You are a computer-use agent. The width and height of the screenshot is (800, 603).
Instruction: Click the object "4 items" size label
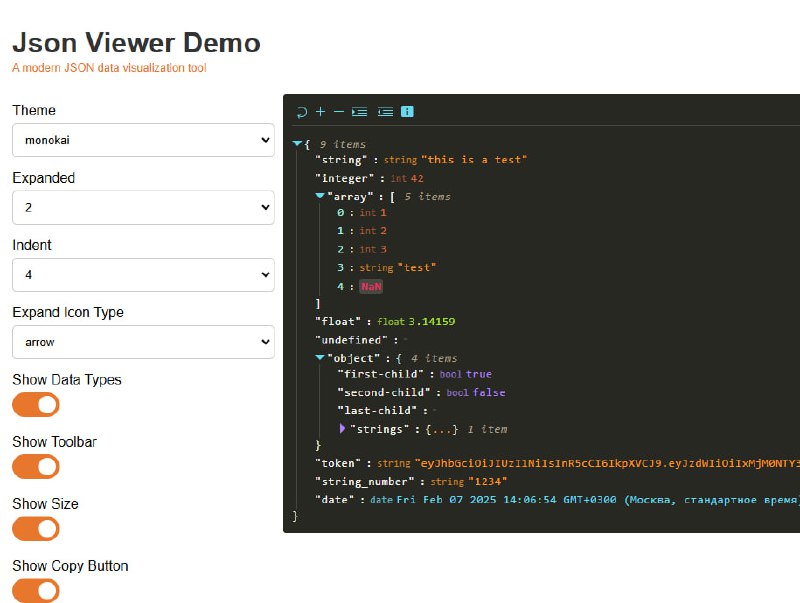[x=434, y=358]
